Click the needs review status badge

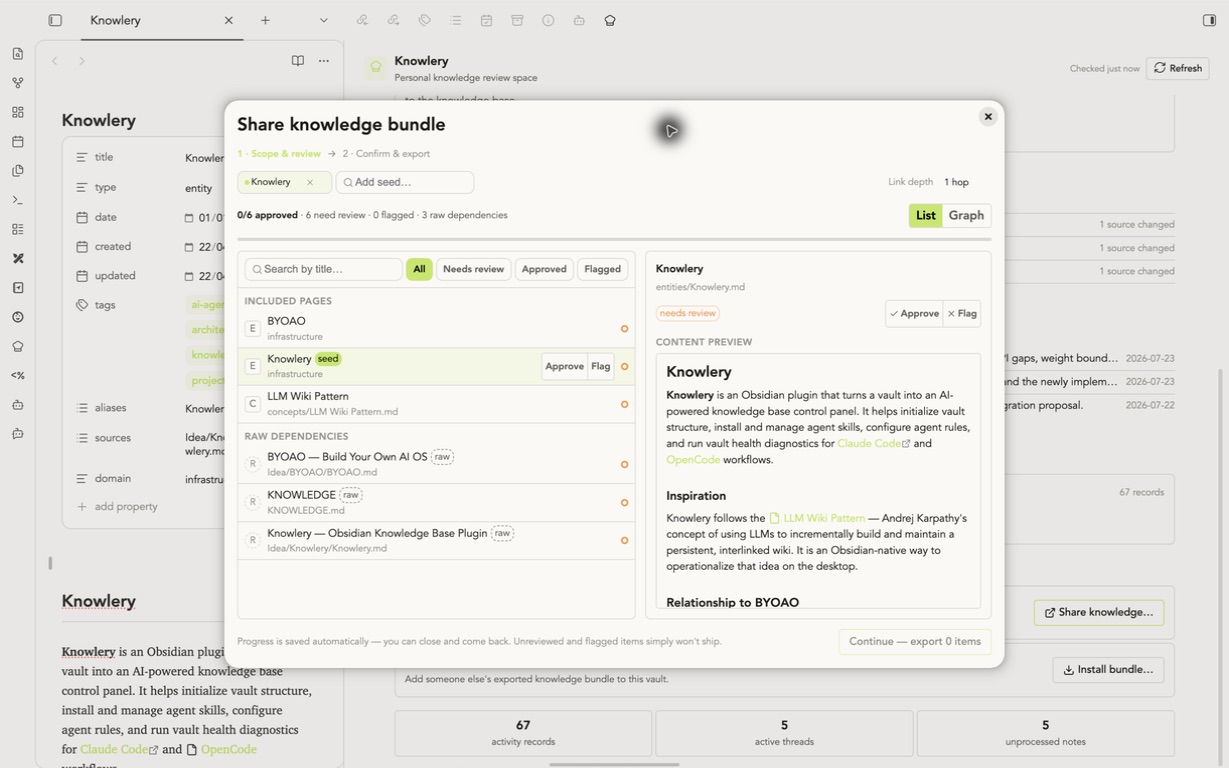click(x=688, y=313)
